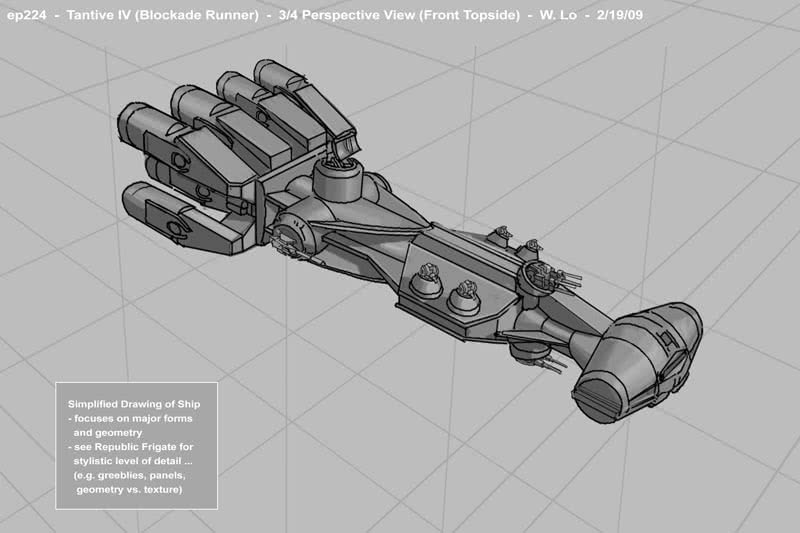Click the title text 'Tantive IV (Blockade Runner)'

pos(162,15)
